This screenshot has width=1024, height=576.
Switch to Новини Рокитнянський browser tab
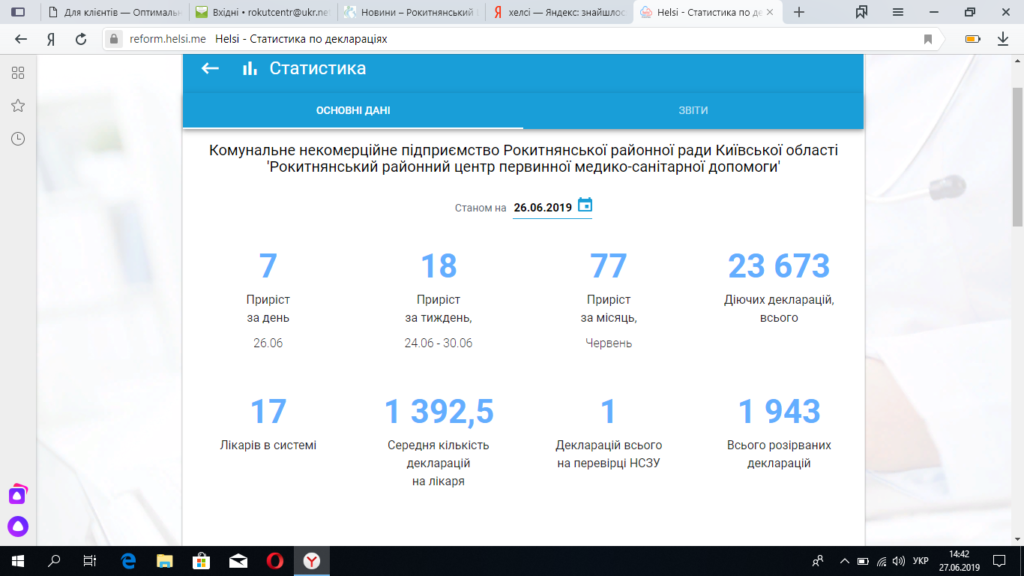[x=411, y=12]
